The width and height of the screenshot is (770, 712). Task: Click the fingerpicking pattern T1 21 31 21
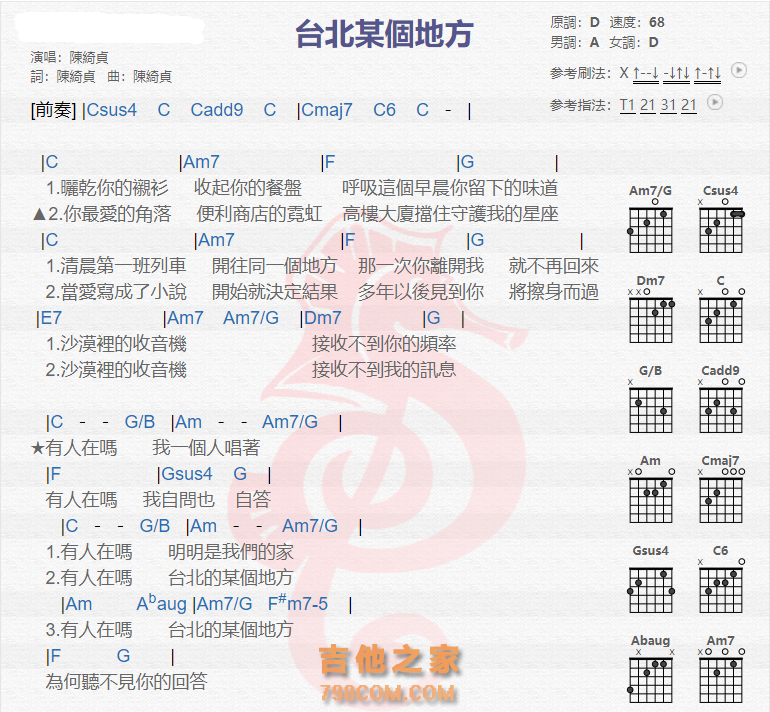(x=658, y=105)
